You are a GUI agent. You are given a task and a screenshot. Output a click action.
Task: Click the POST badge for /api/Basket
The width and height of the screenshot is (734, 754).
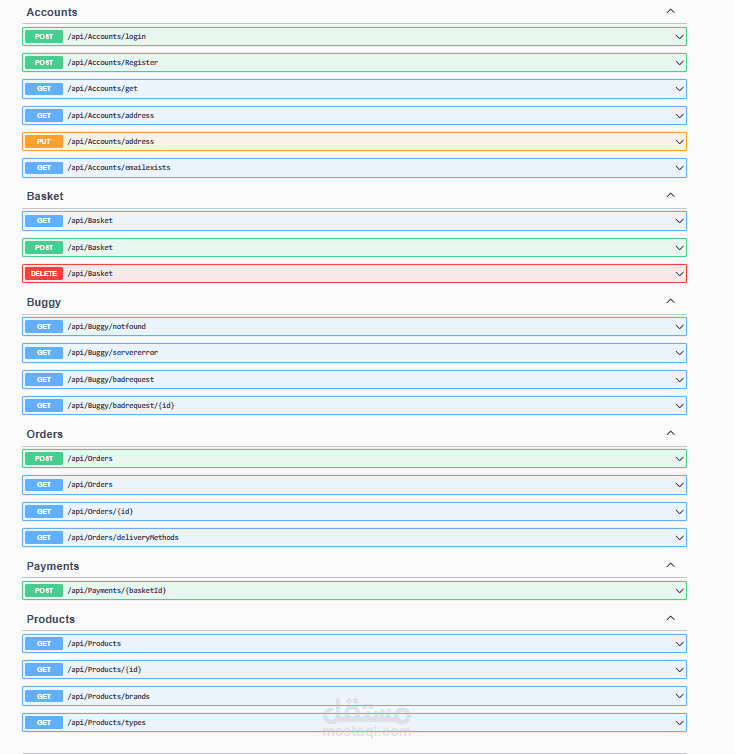coord(44,248)
